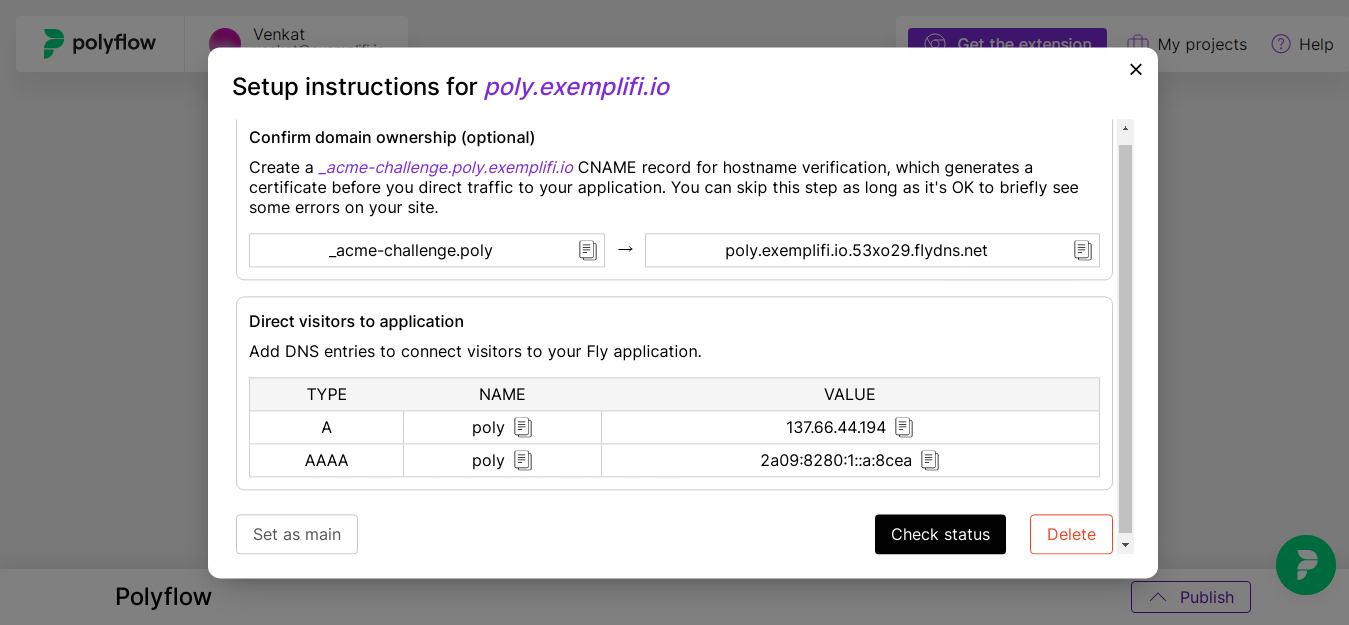Image resolution: width=1349 pixels, height=625 pixels.
Task: Copy the flydns.net CNAME target value
Action: click(1083, 250)
